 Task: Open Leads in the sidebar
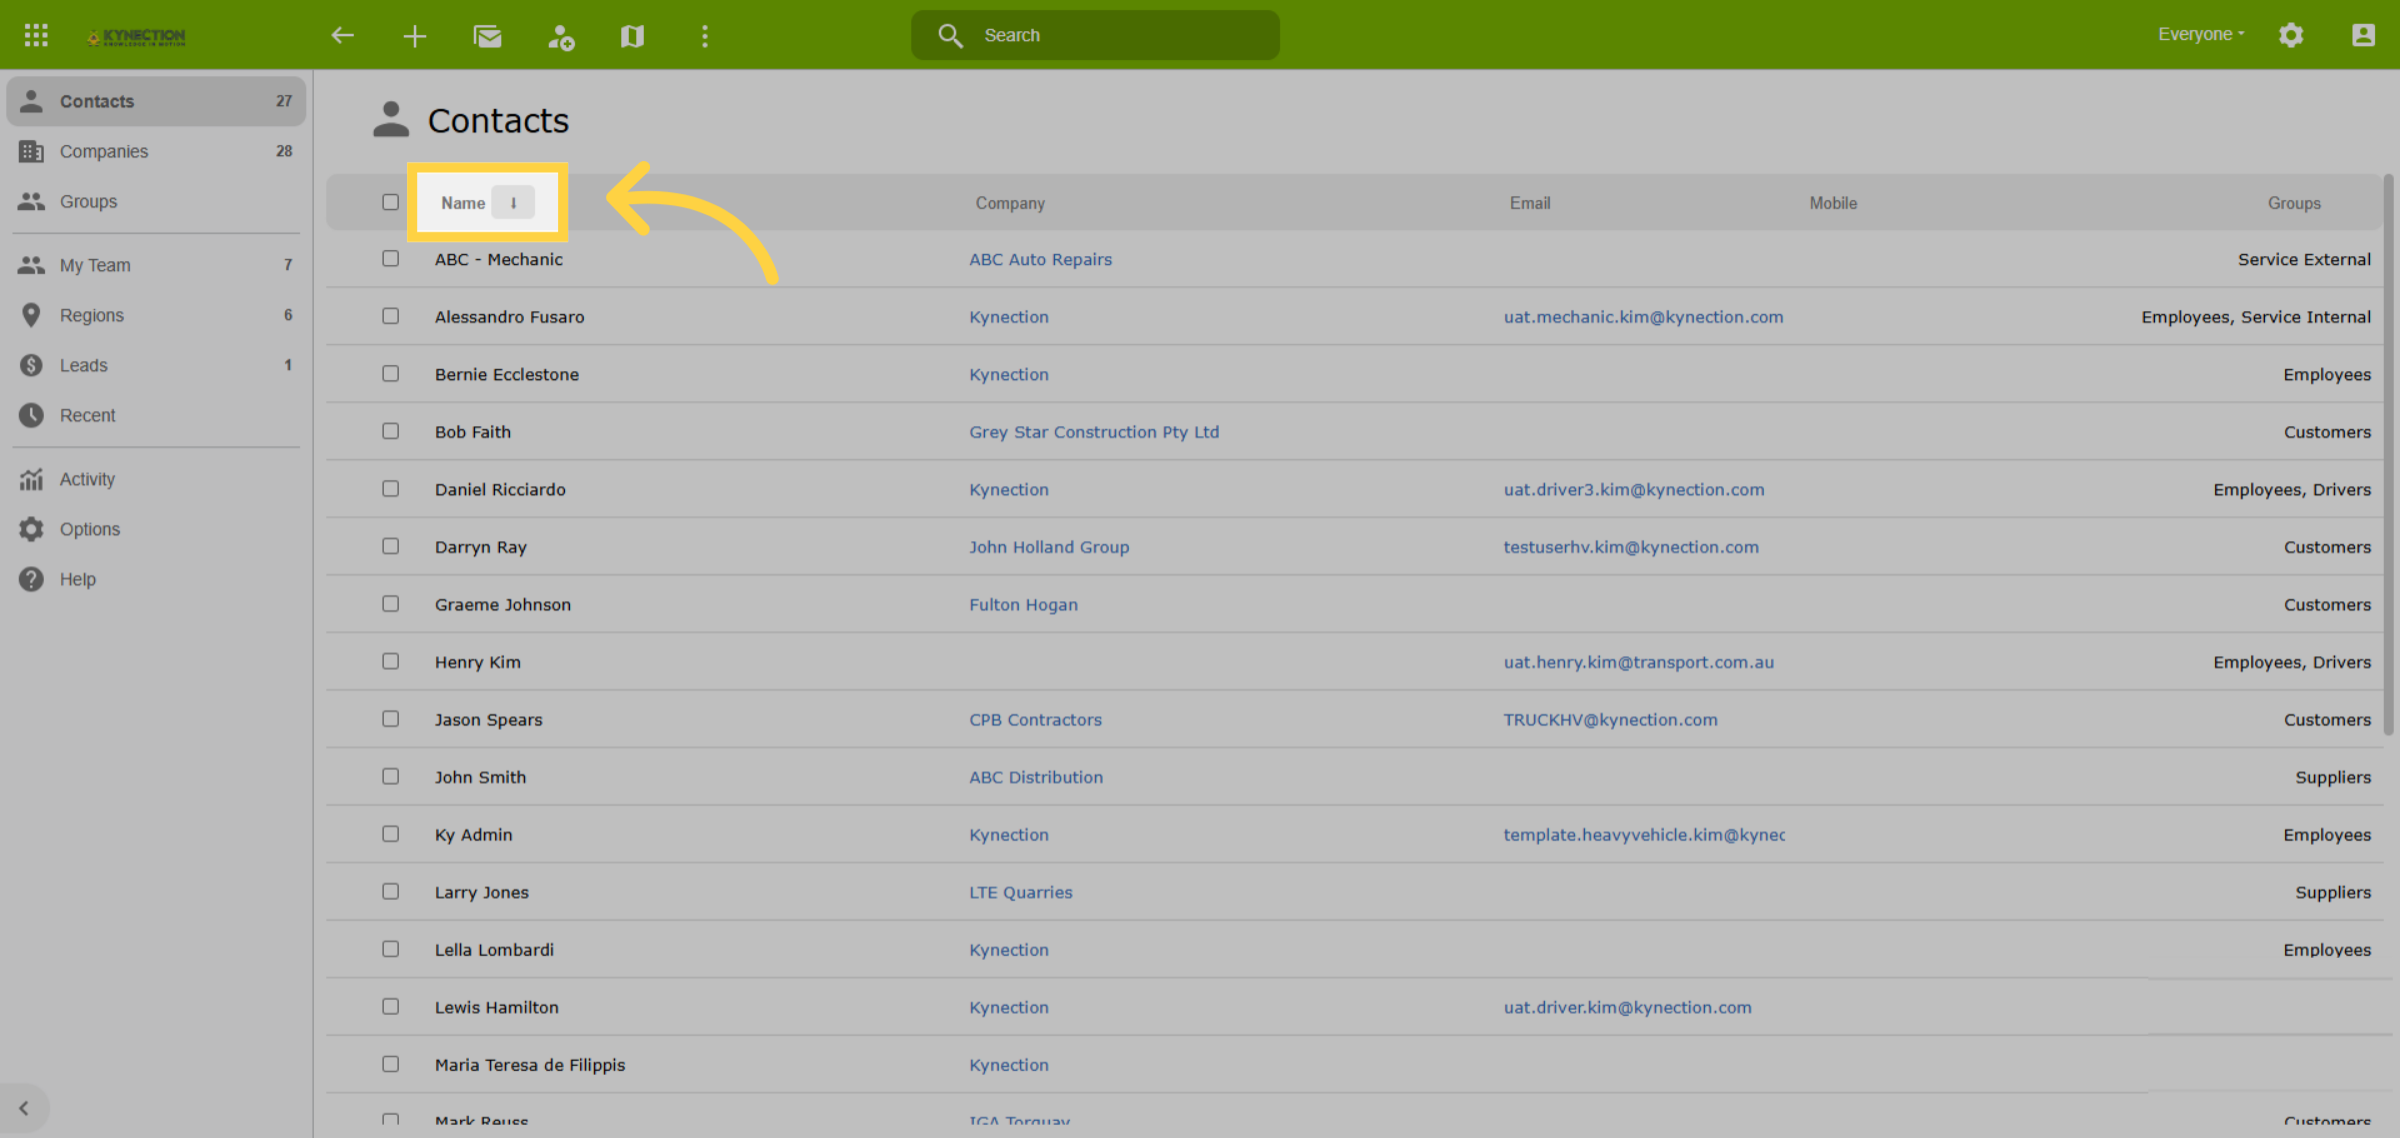click(156, 365)
